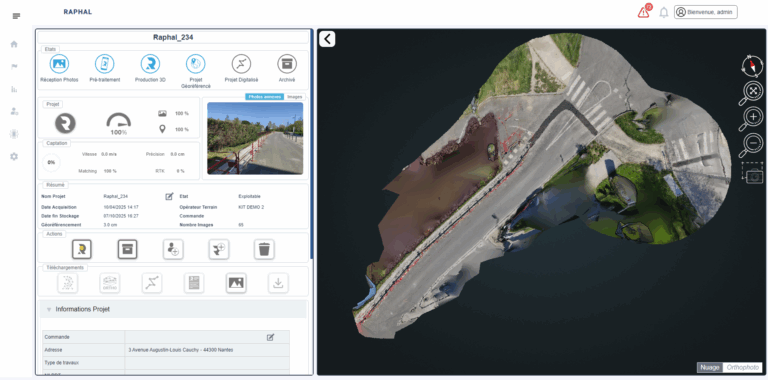Click the RAPHAL logo

coord(77,12)
